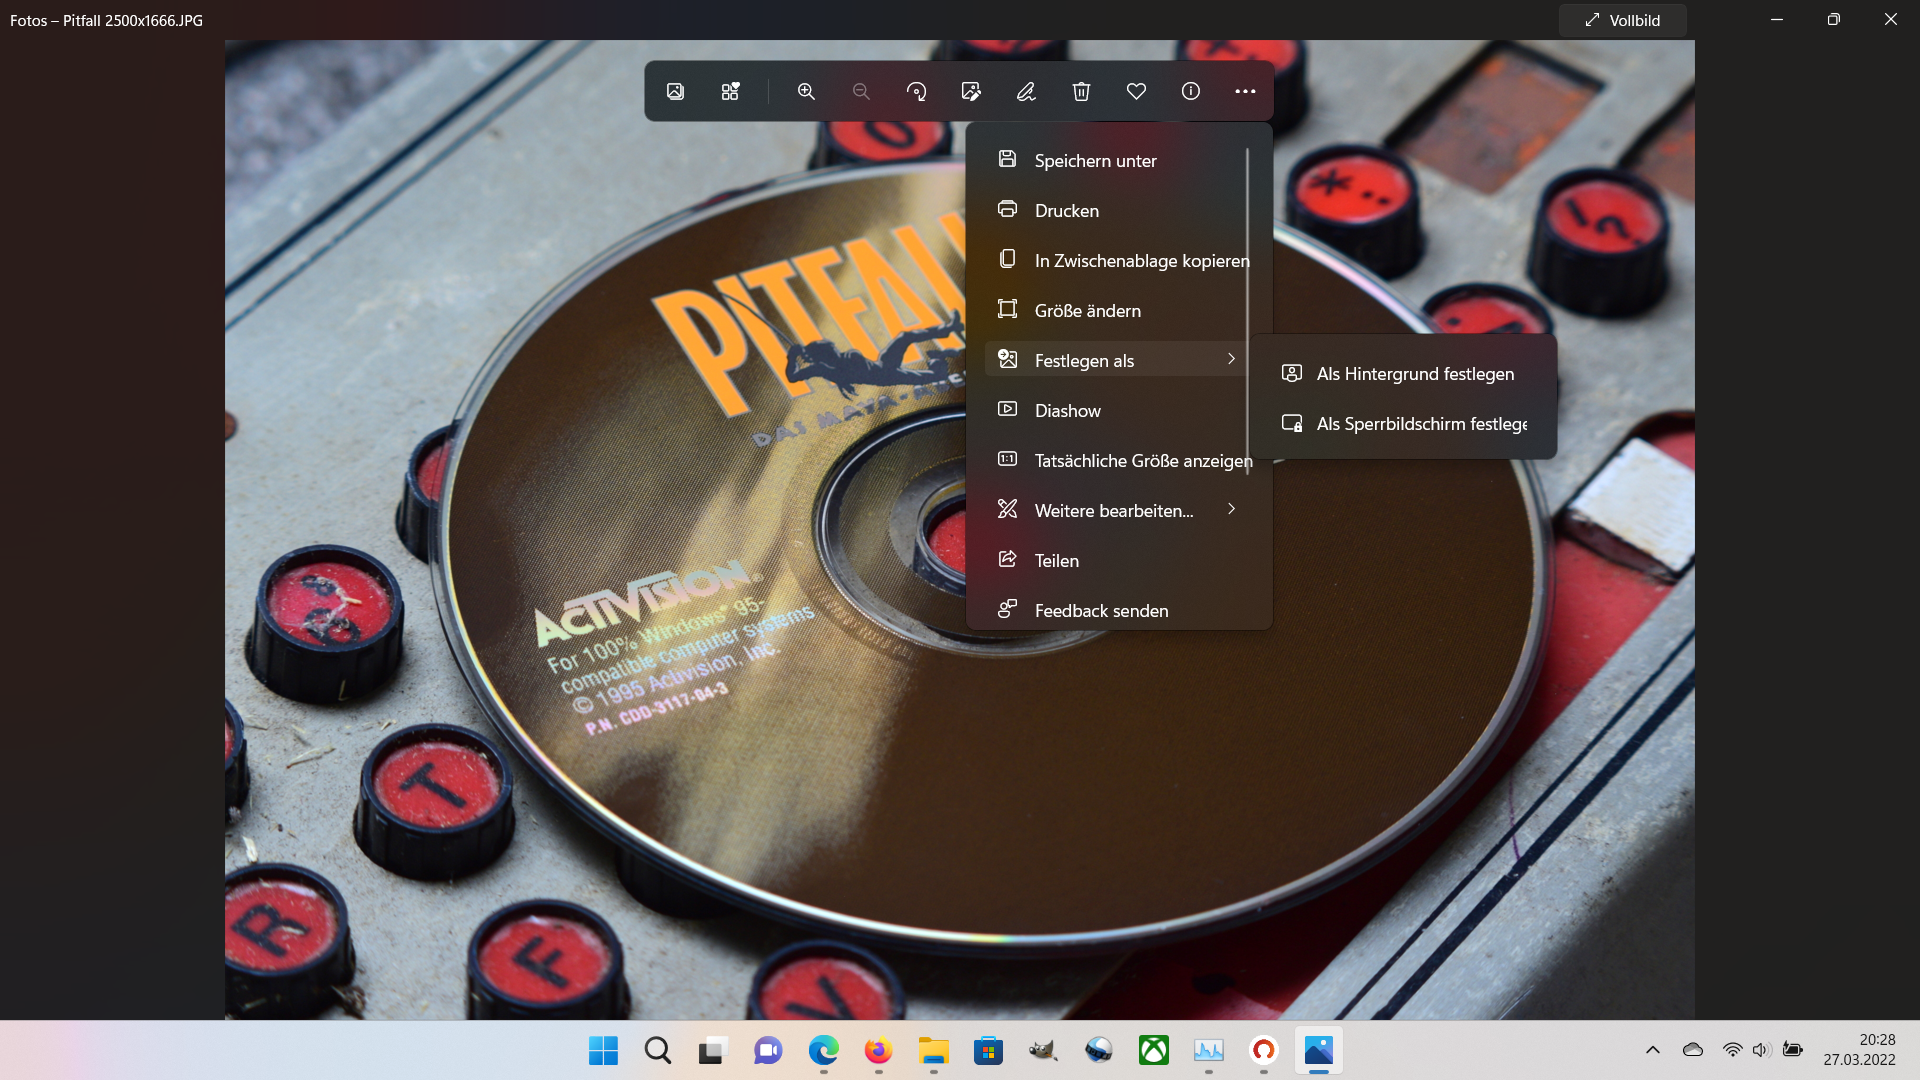Click the zoom in magnifier icon
The height and width of the screenshot is (1080, 1920).
point(806,91)
